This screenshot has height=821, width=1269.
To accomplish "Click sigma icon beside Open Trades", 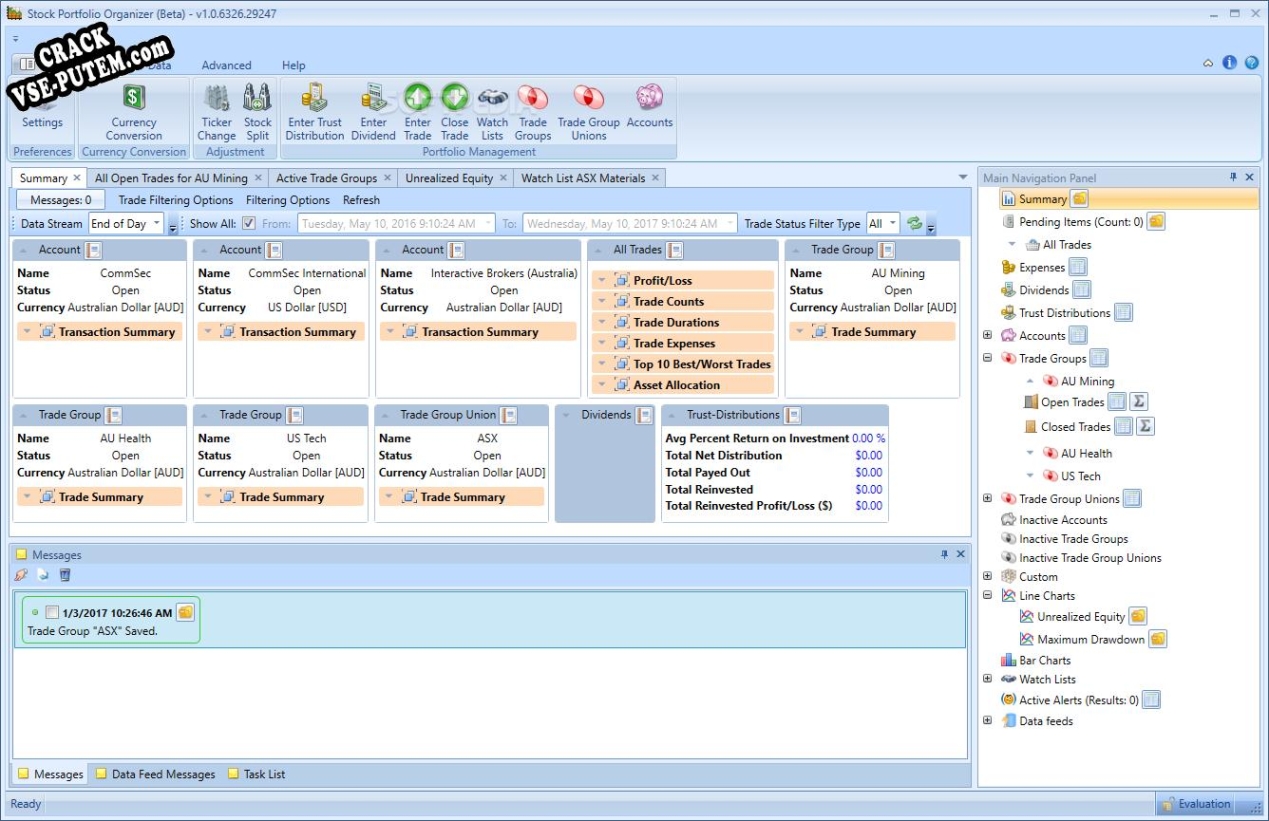I will pos(1139,402).
